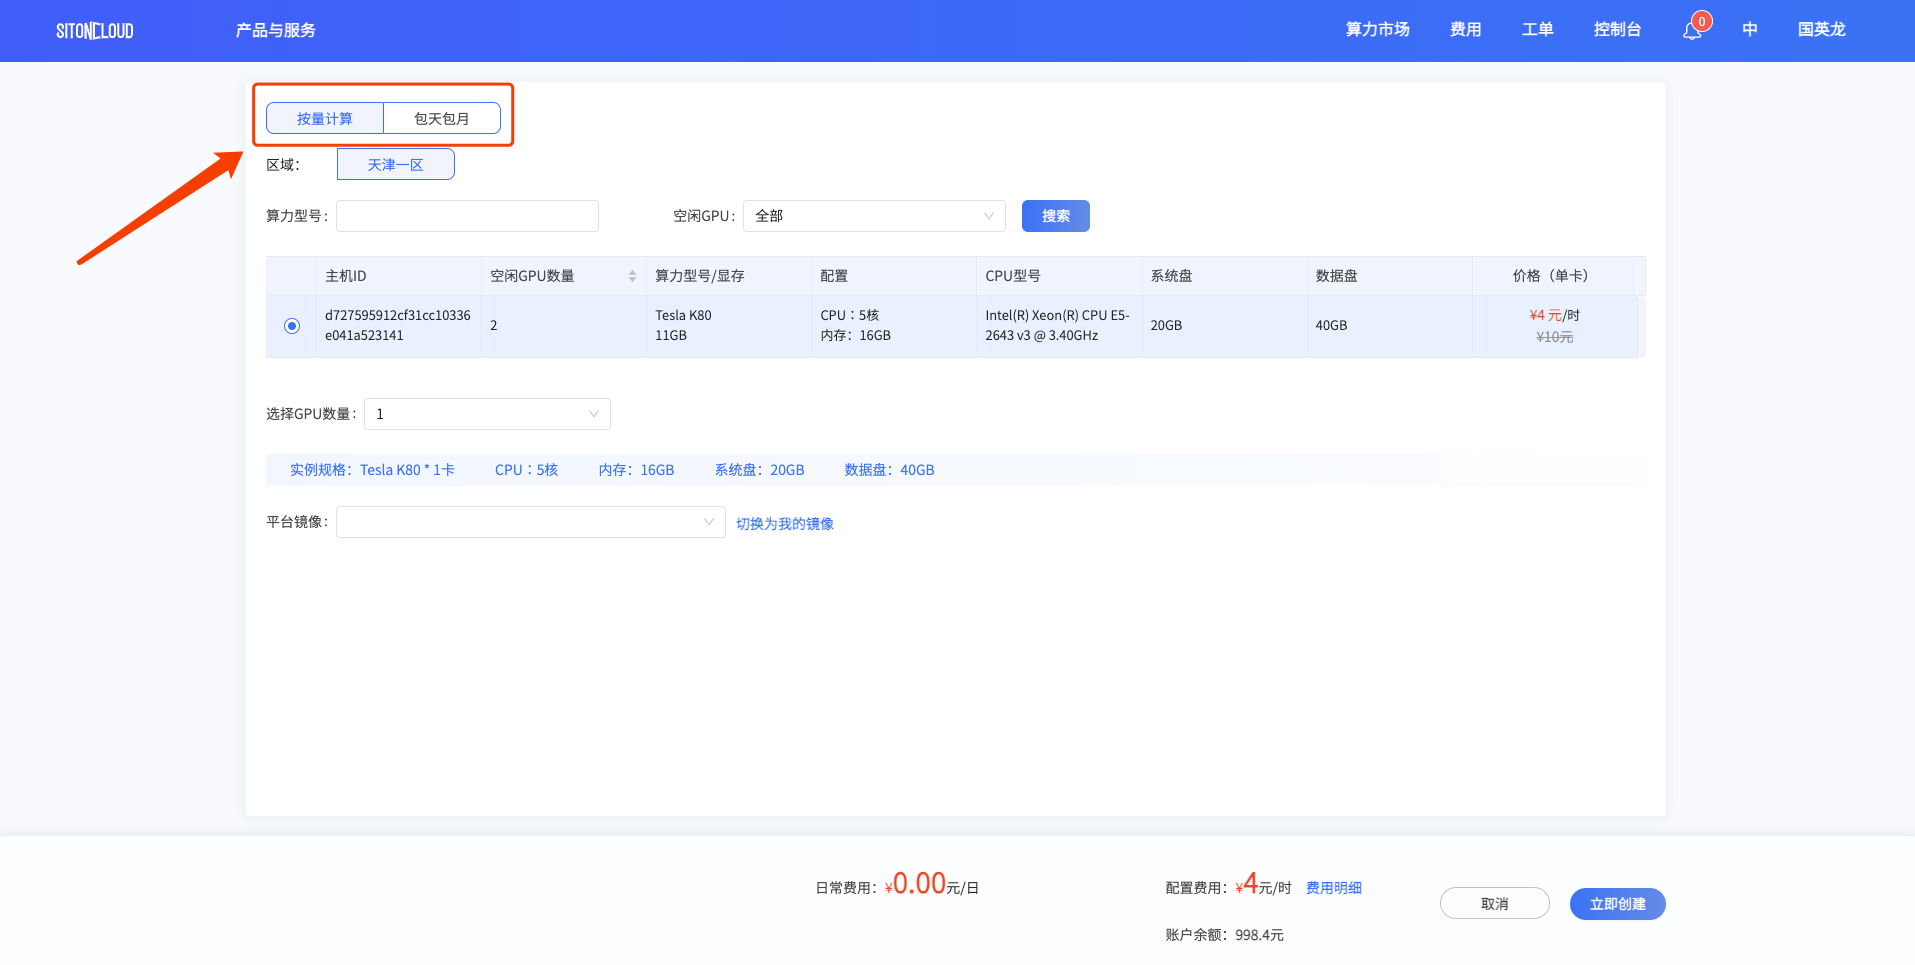Click the 取消 button
The width and height of the screenshot is (1915, 965).
pos(1495,903)
